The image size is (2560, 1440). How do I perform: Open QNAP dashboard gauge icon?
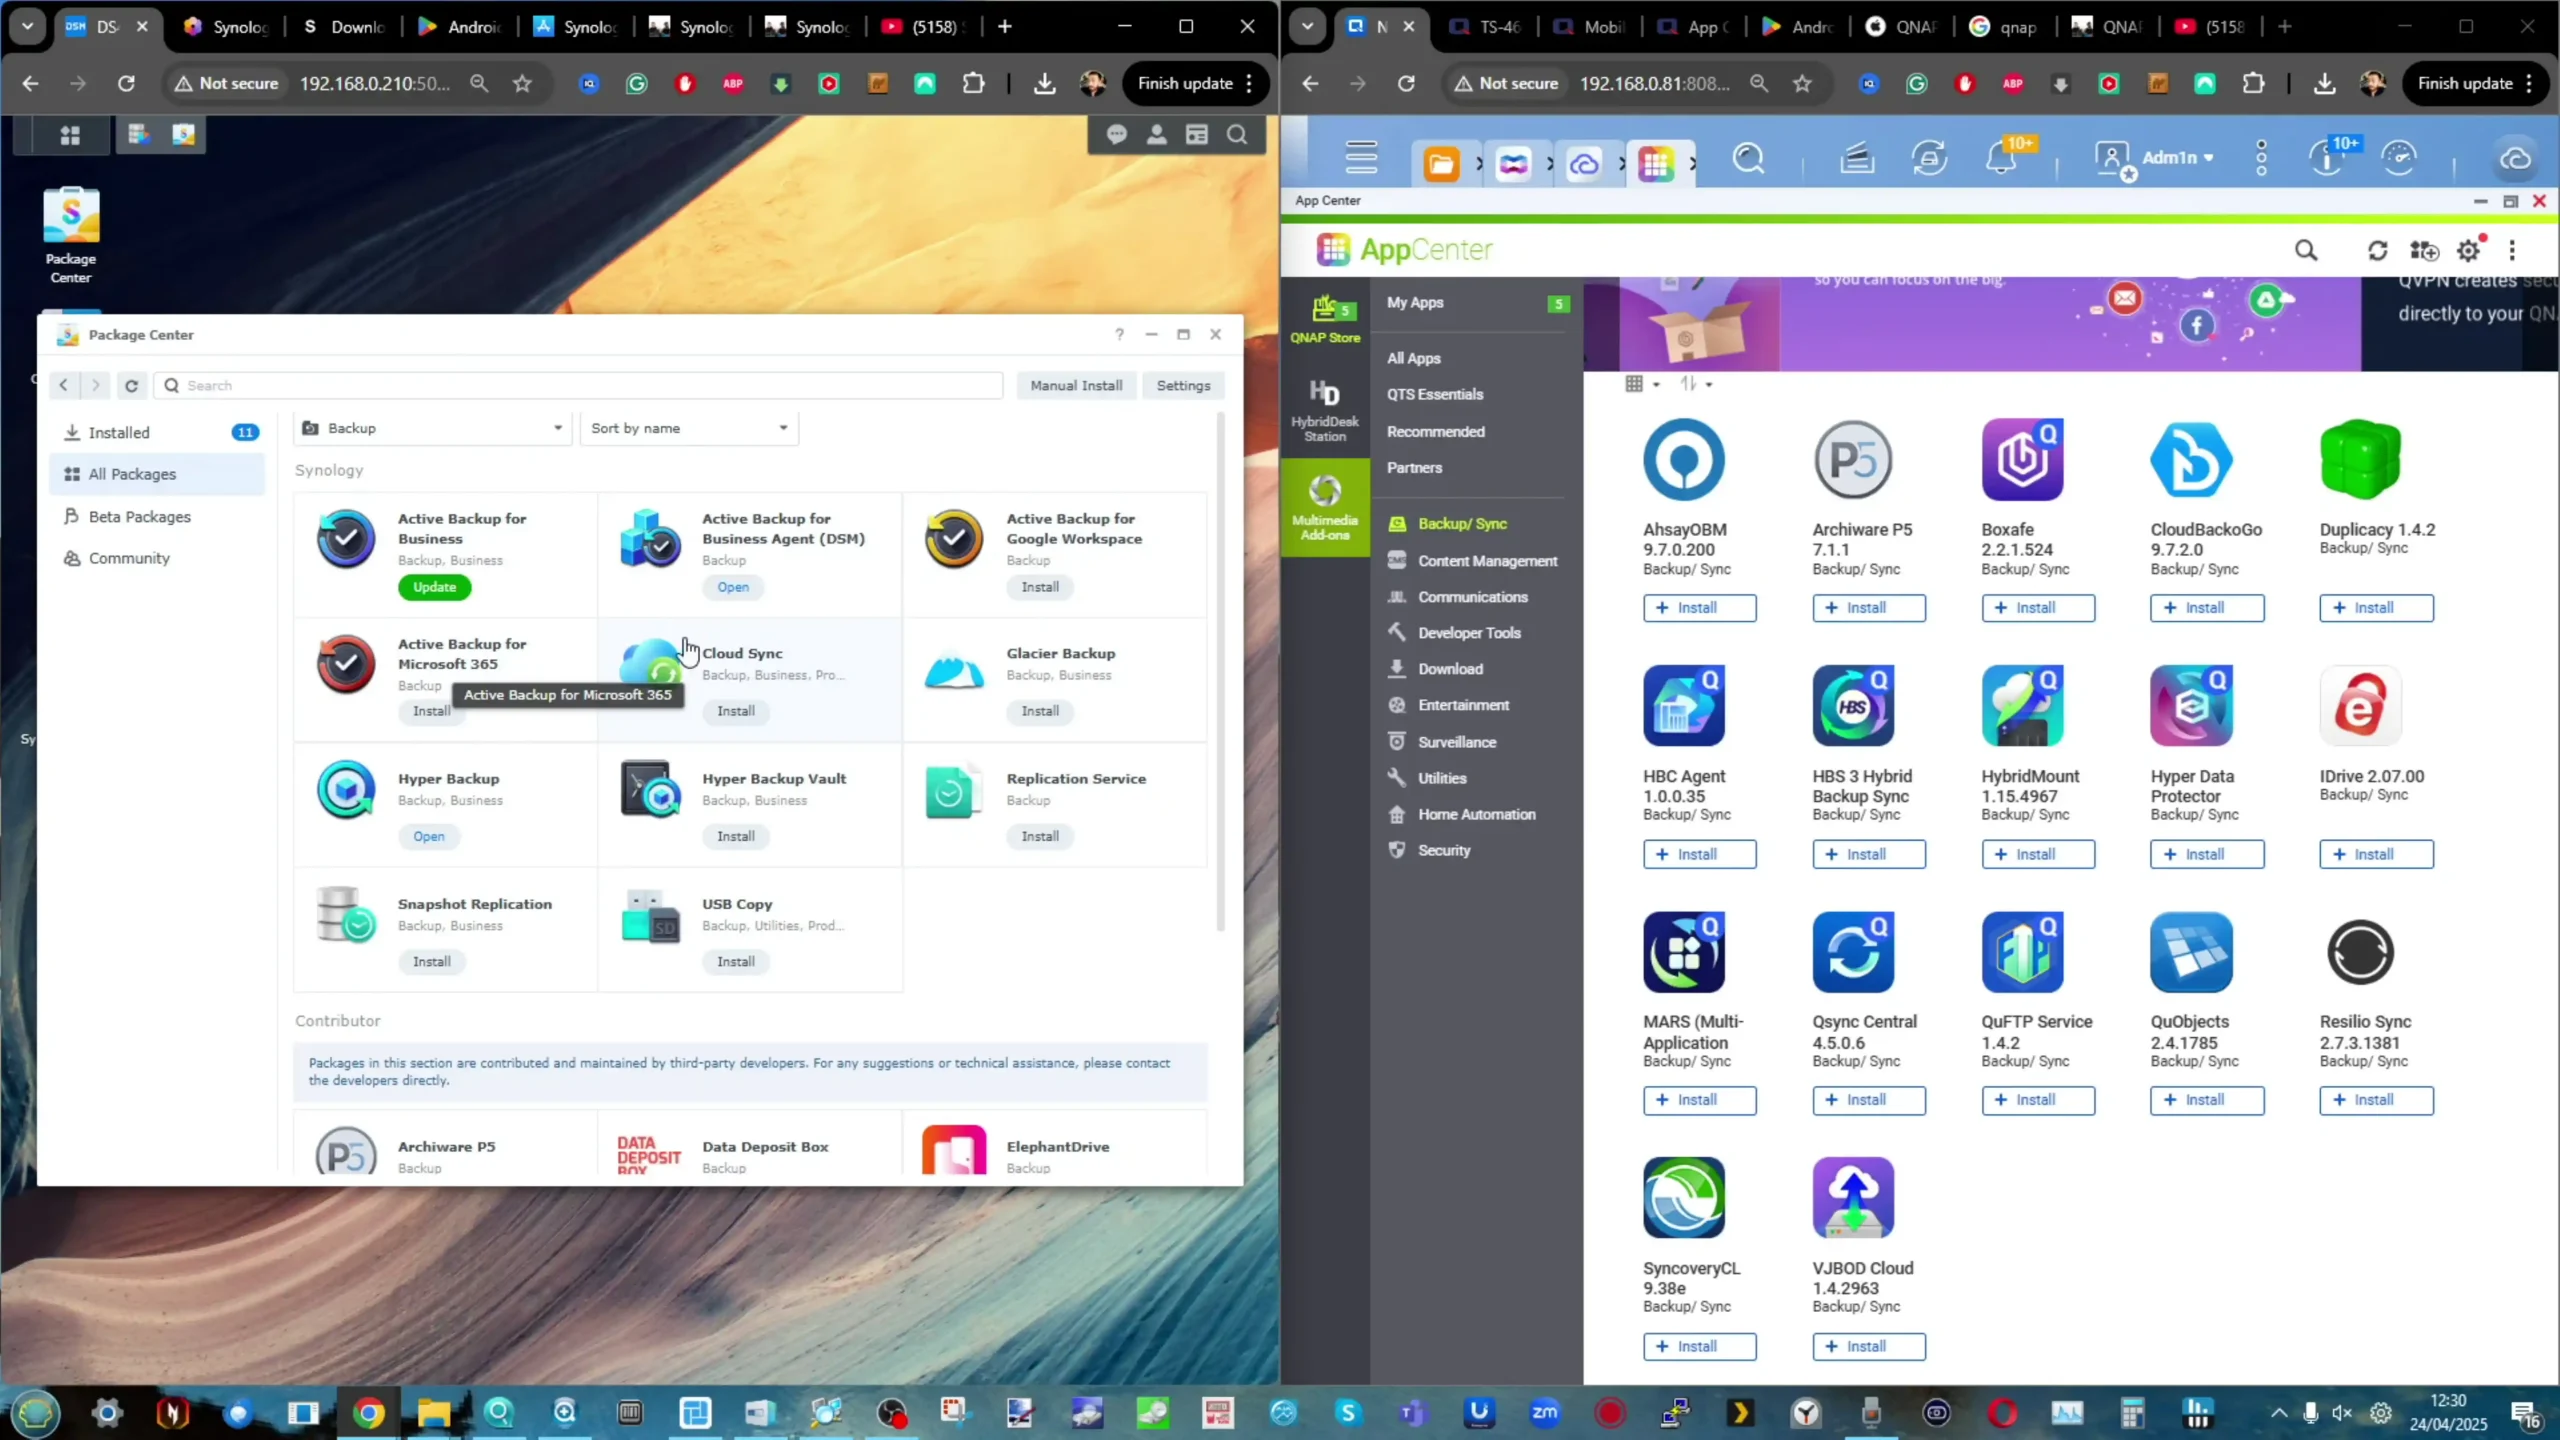2399,158
